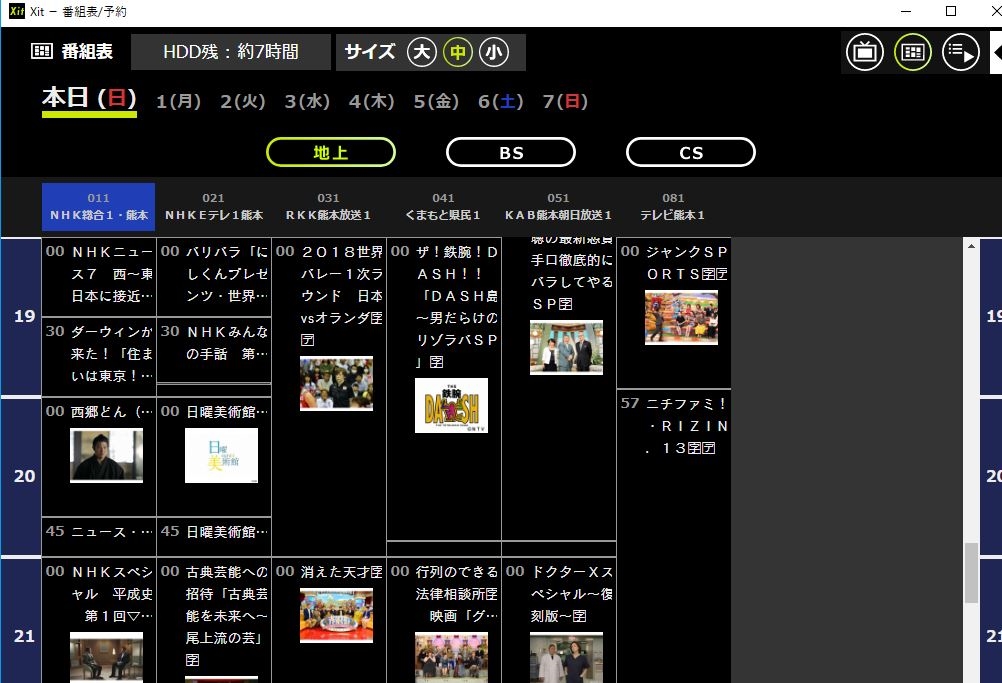
Task: Select the 1(月) date tab
Action: (x=179, y=101)
